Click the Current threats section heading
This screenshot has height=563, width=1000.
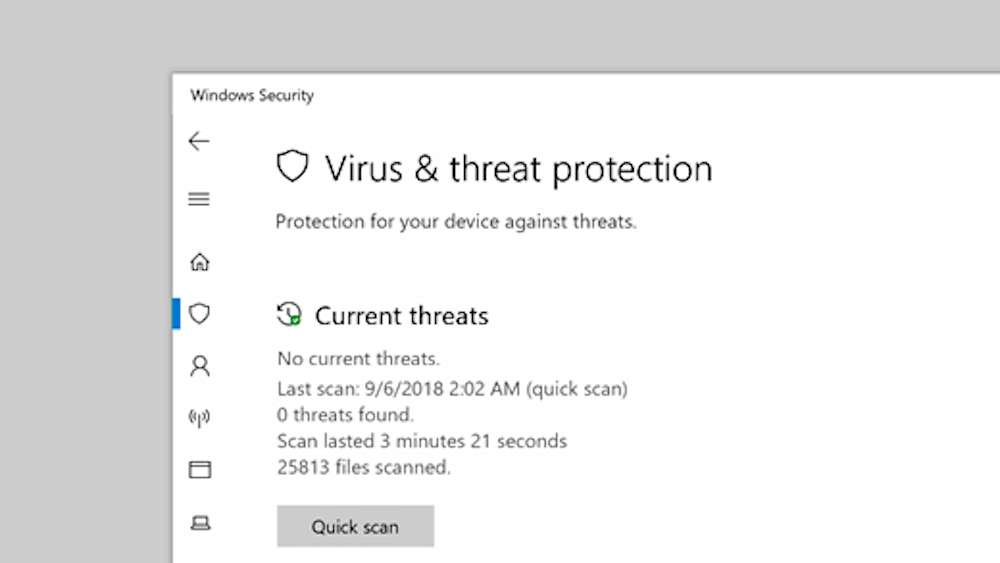401,316
